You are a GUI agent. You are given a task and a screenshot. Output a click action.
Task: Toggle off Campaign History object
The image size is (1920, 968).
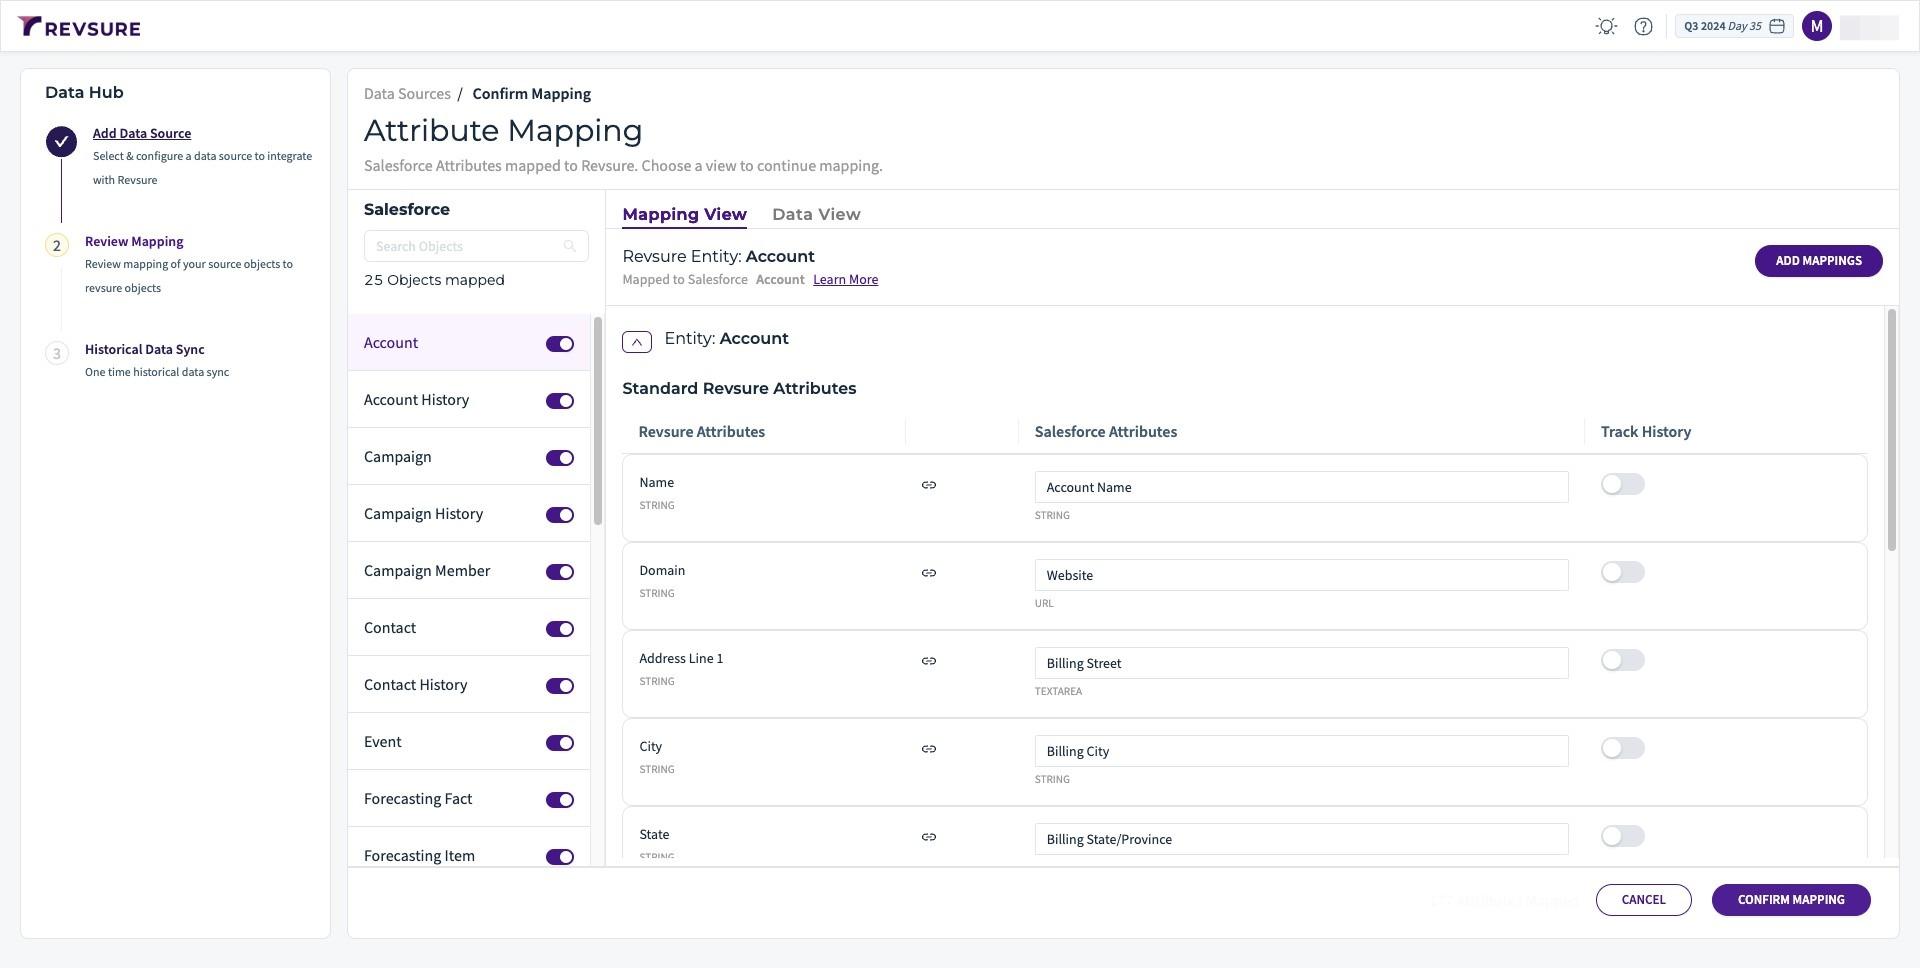[x=560, y=515]
